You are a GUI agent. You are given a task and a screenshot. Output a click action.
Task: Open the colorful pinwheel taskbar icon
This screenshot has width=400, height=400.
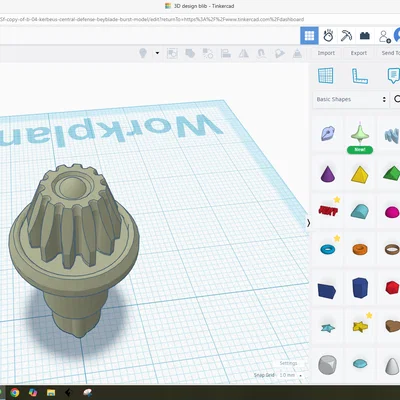point(33,393)
